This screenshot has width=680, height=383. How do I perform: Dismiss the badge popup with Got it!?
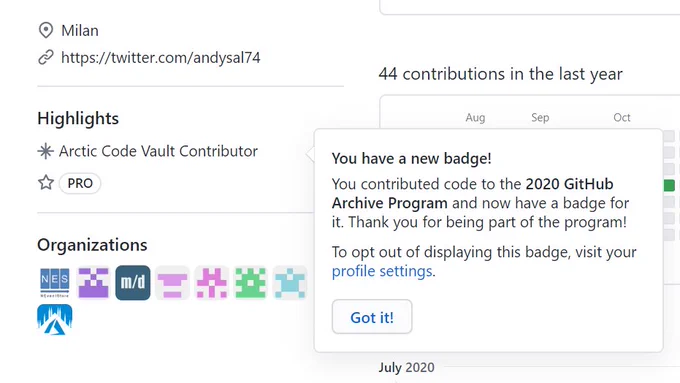point(372,317)
